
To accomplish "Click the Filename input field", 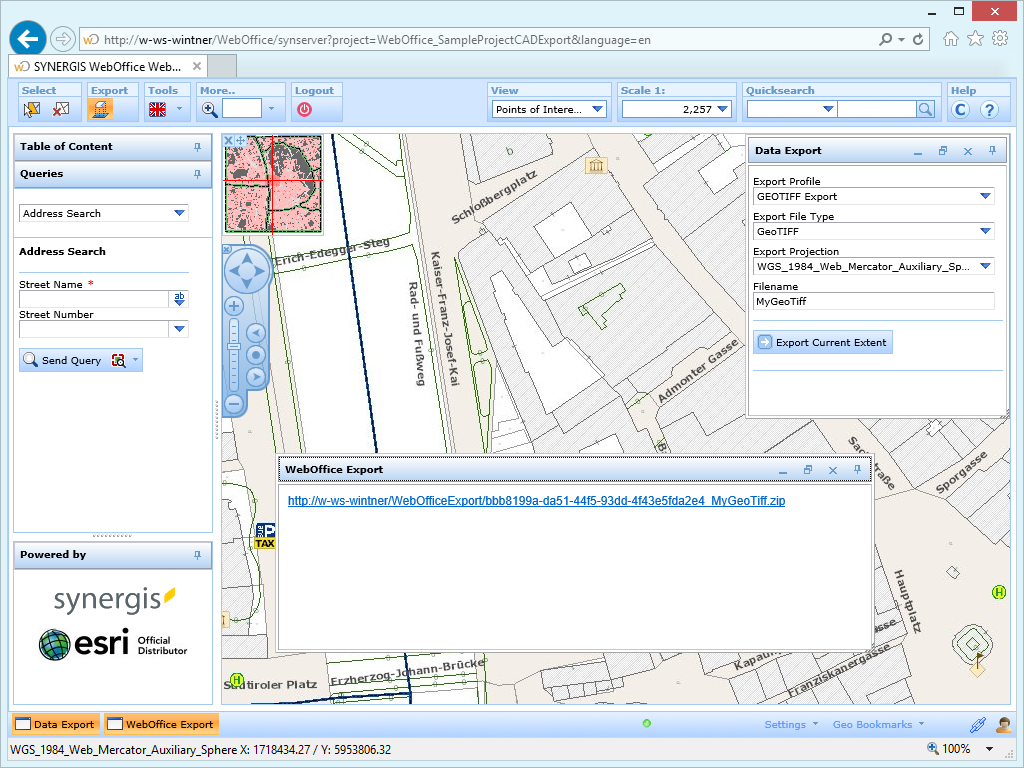I will (873, 301).
